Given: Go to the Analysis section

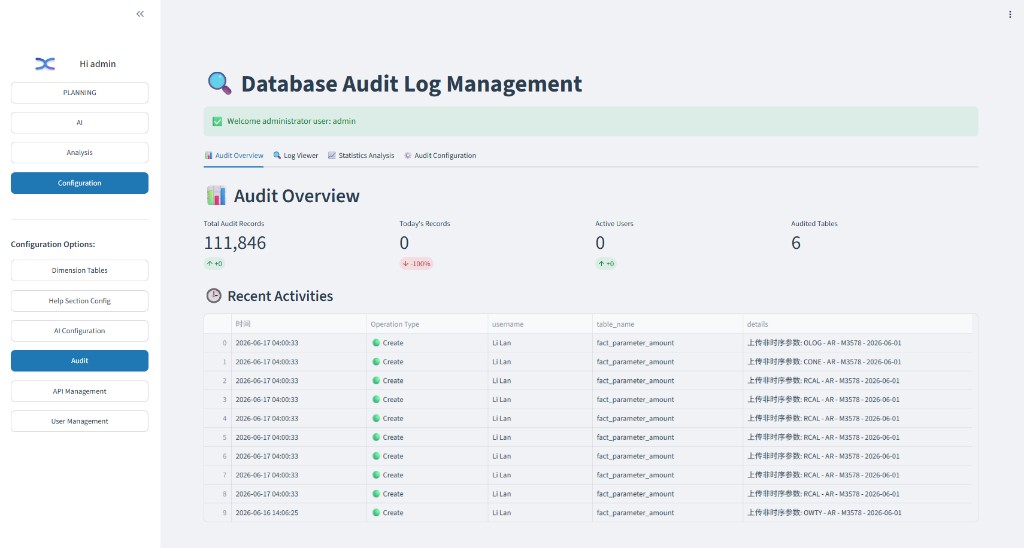Looking at the screenshot, I should click(x=80, y=153).
